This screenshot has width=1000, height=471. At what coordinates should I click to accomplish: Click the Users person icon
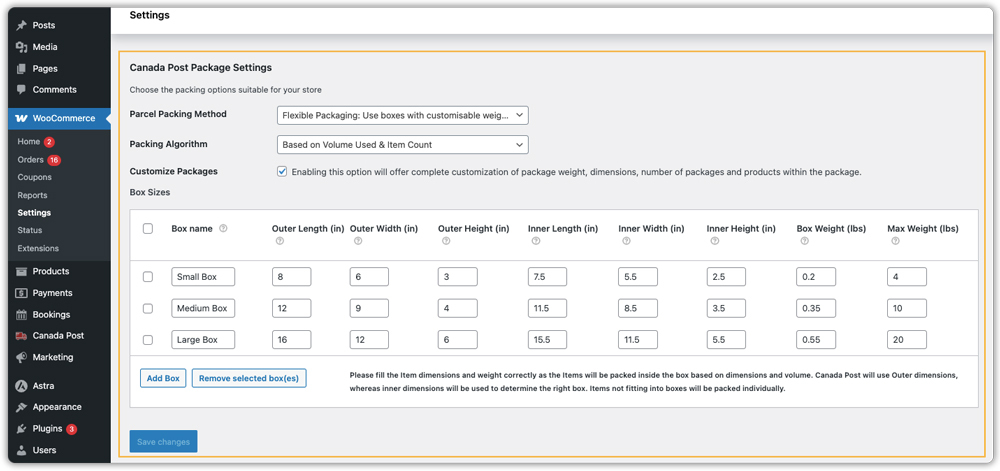pyautogui.click(x=22, y=451)
